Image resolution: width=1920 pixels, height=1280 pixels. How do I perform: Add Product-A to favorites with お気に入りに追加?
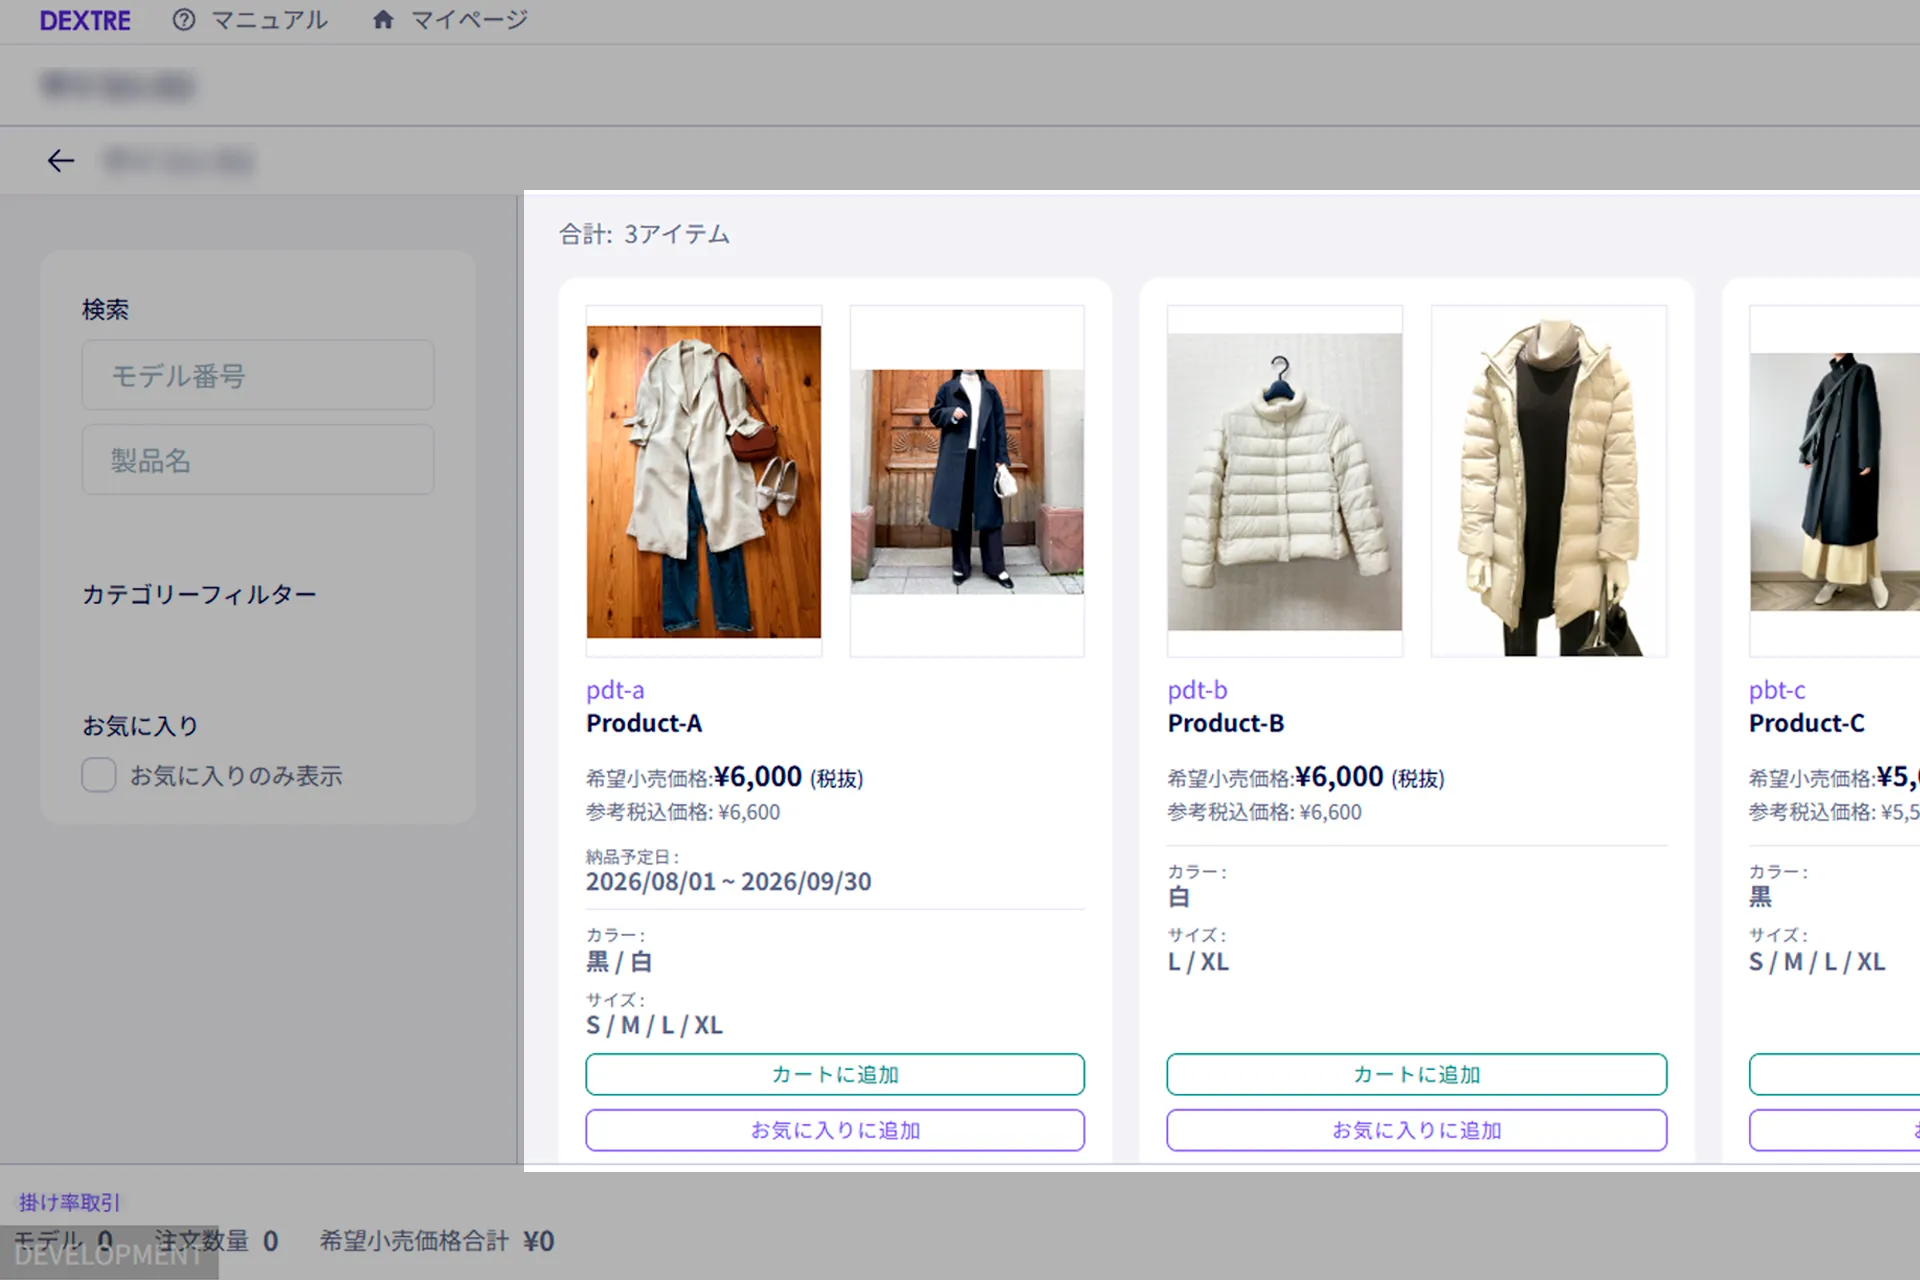pyautogui.click(x=835, y=1130)
